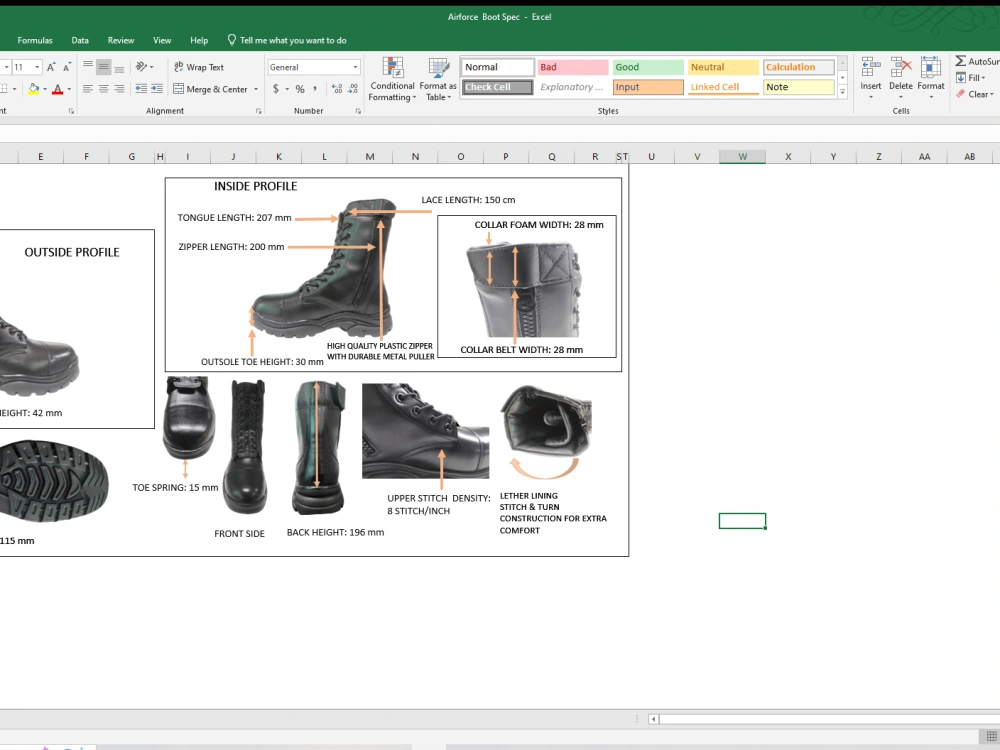Viewport: 1000px width, 750px height.
Task: Apply the Explanatory text style
Action: pos(573,87)
